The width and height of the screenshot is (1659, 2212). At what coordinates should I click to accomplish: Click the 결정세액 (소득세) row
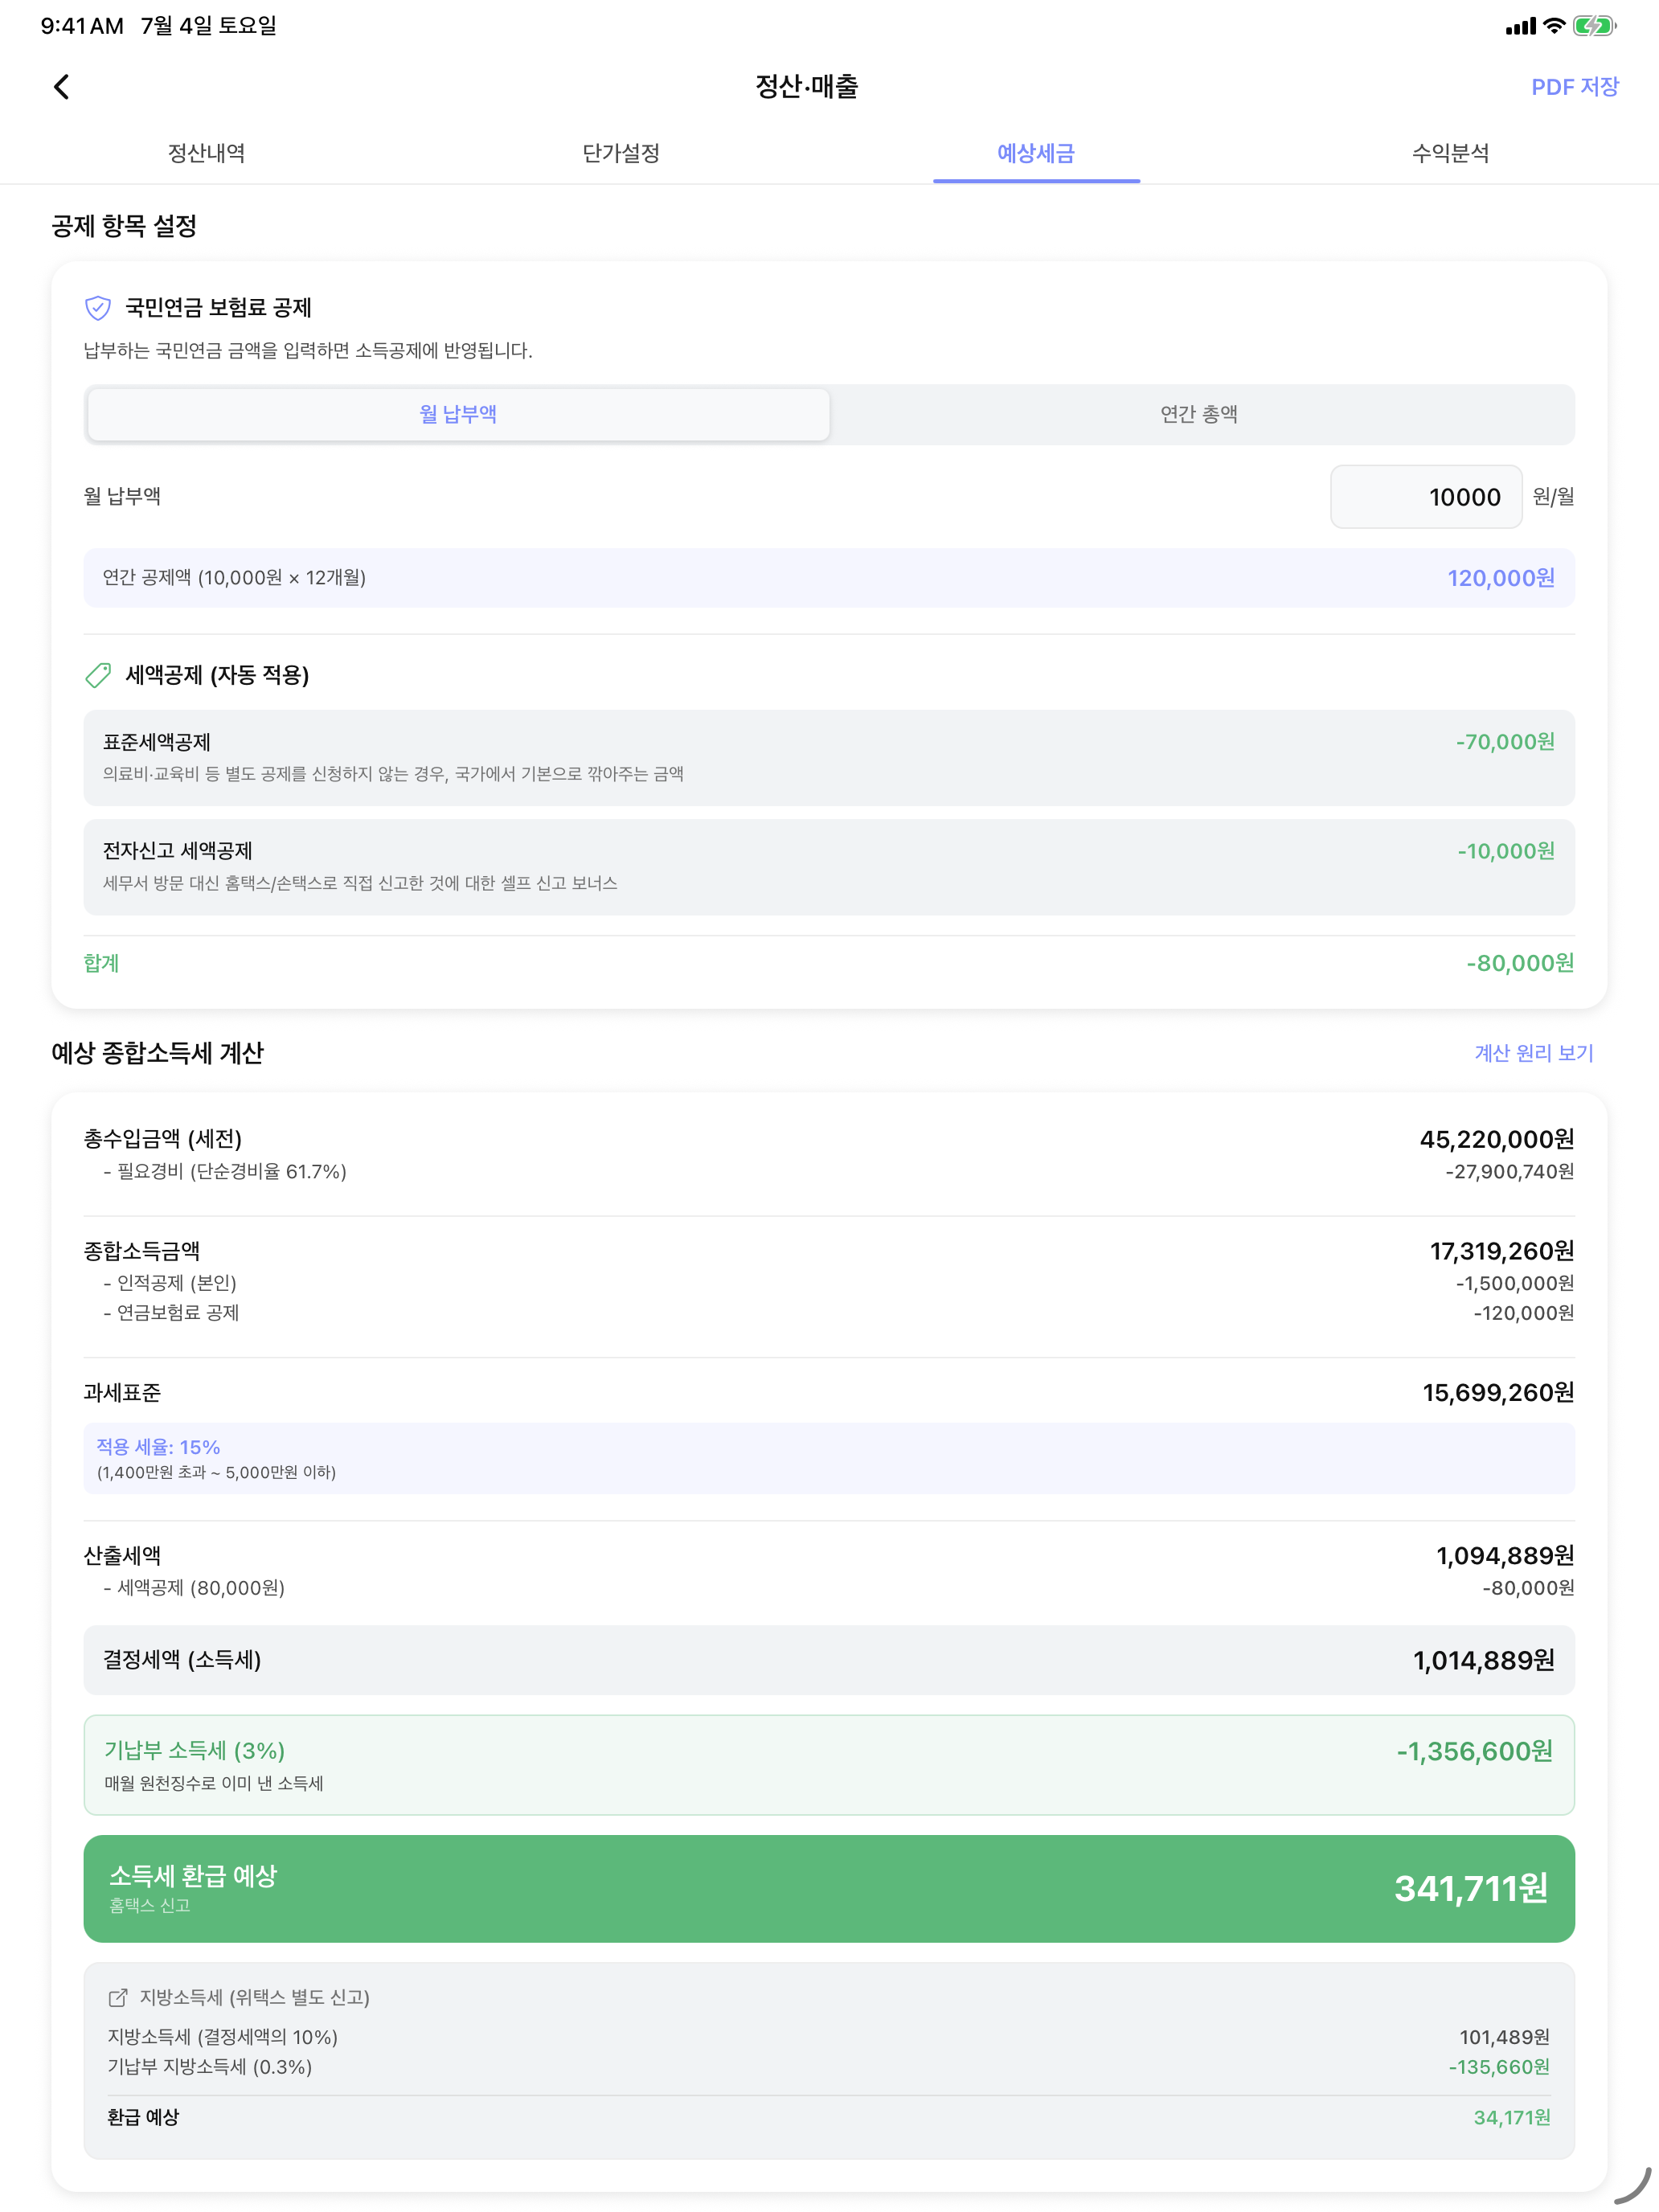pyautogui.click(x=829, y=1660)
